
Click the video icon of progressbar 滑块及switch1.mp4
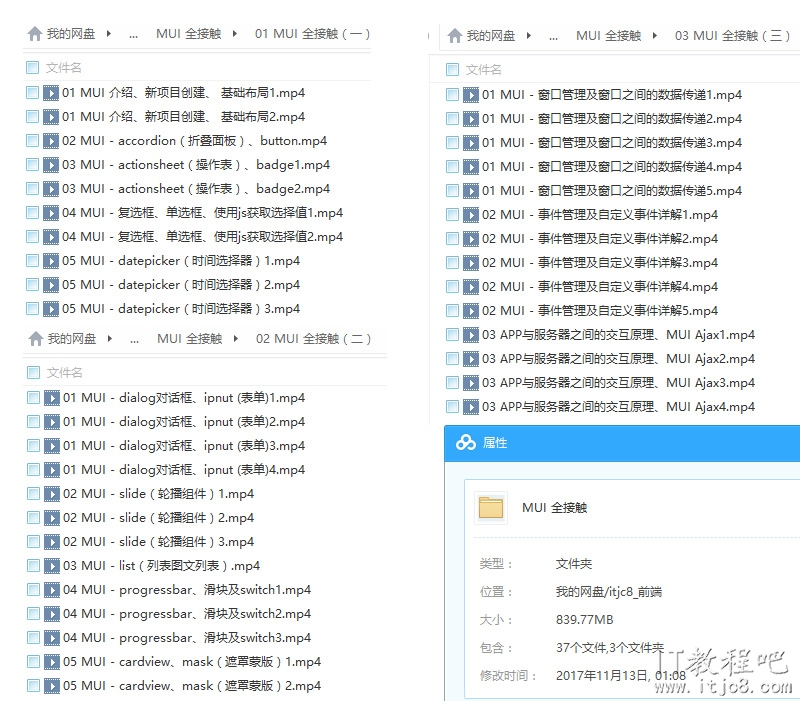(52, 589)
